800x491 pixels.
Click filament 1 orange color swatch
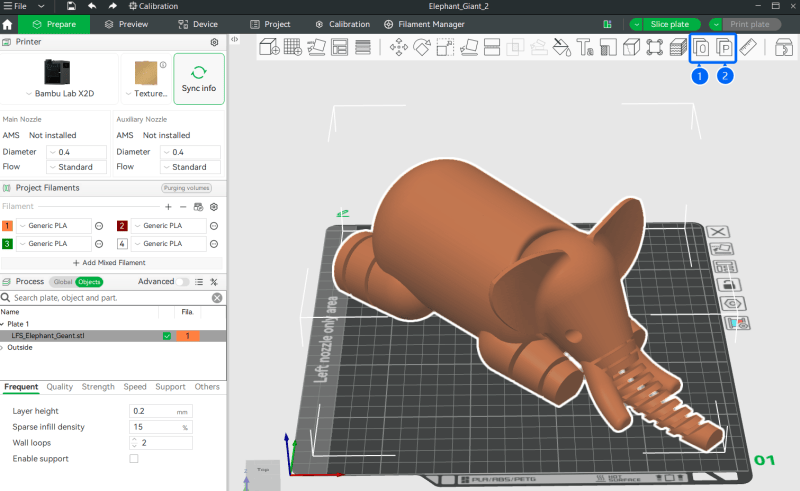pyautogui.click(x=7, y=226)
